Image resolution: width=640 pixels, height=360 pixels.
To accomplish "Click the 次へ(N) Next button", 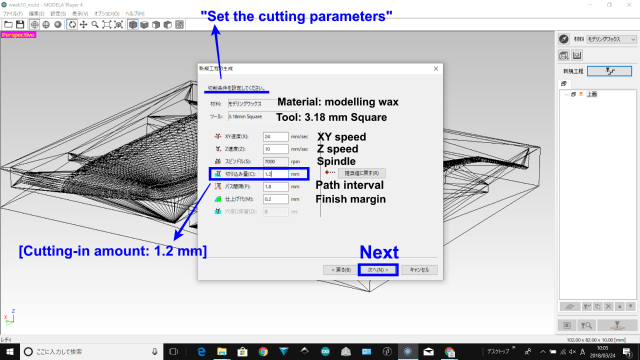I will click(378, 270).
